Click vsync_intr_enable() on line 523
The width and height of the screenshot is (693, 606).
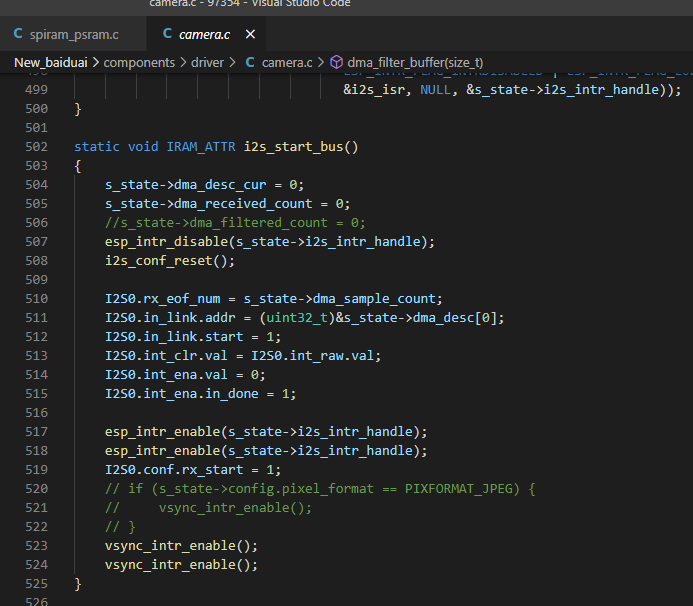coord(178,546)
